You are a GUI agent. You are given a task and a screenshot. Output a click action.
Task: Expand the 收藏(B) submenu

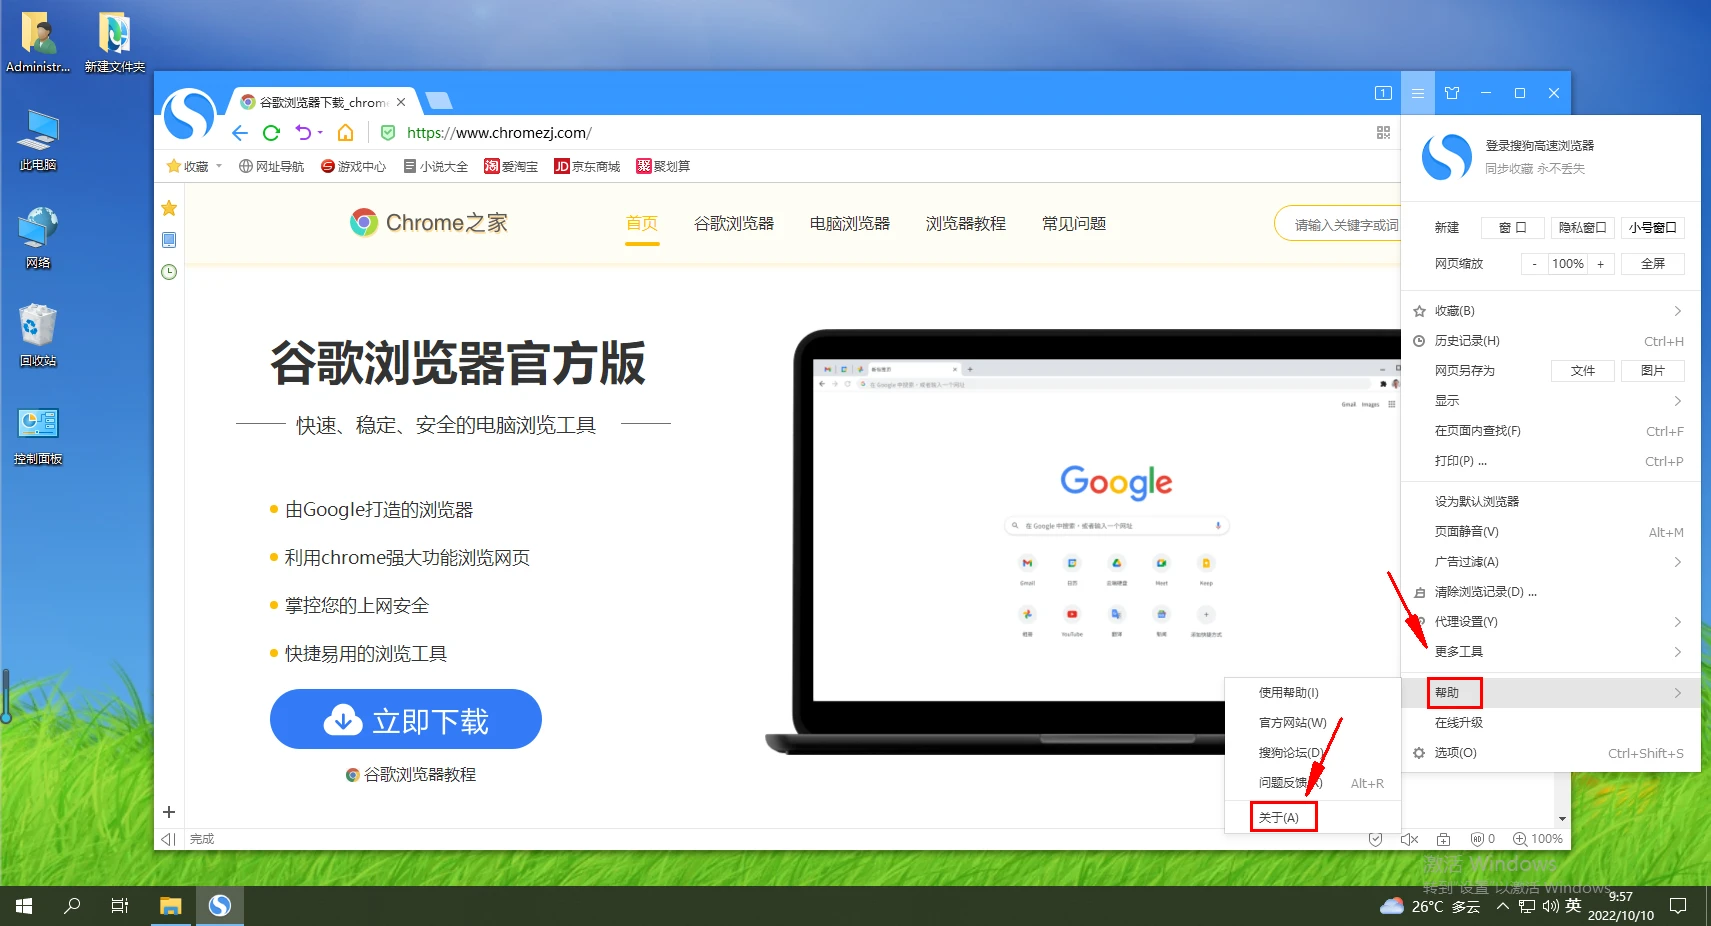tap(1551, 311)
